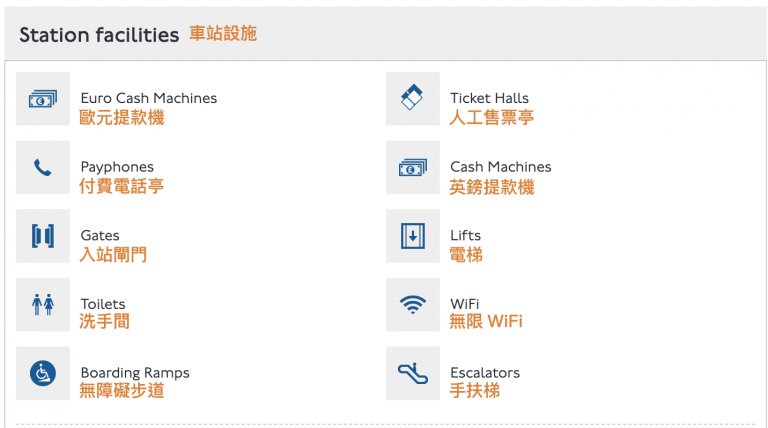Click the Escalators text label
This screenshot has height=428, width=768.
[485, 373]
